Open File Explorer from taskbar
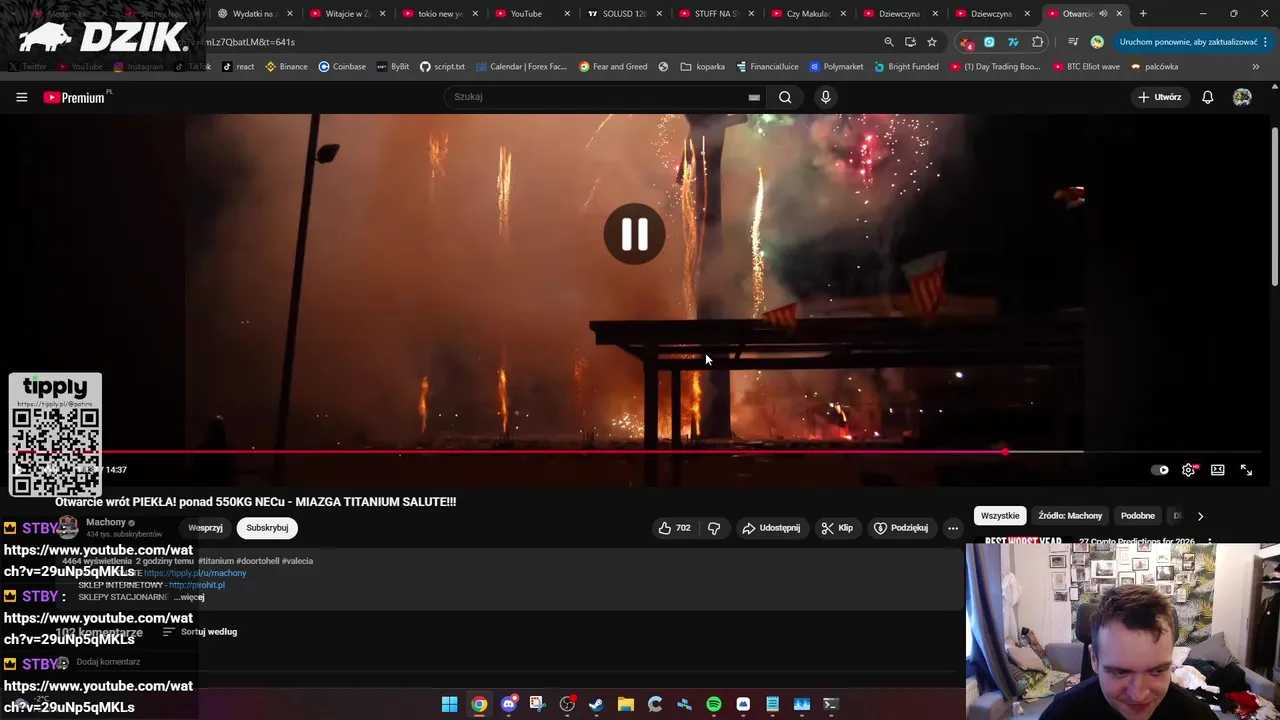Screen dimensions: 1280x720 point(626,704)
